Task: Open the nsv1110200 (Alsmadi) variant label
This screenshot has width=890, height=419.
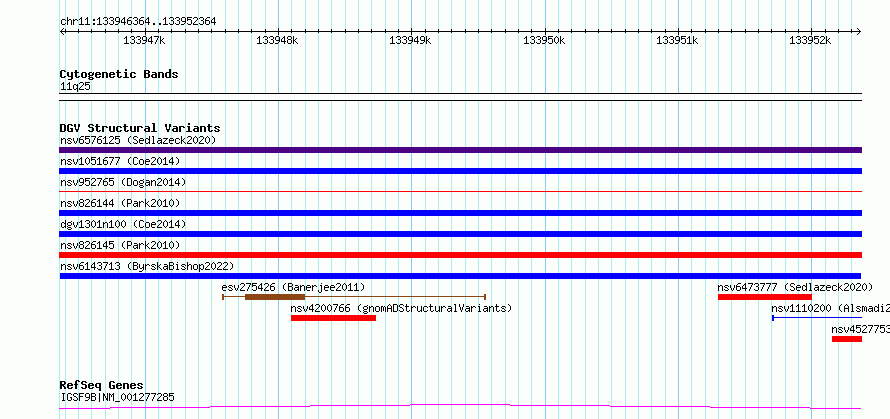Action: [830, 308]
